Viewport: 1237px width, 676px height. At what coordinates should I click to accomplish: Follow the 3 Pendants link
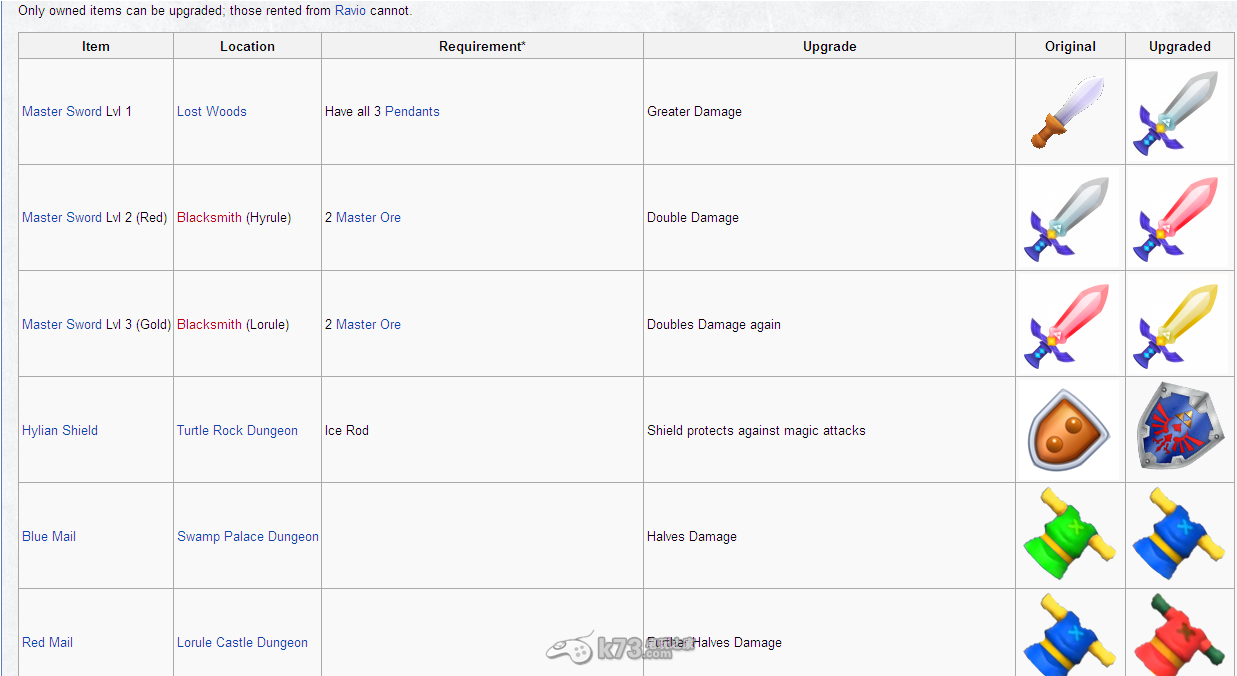[x=406, y=112]
